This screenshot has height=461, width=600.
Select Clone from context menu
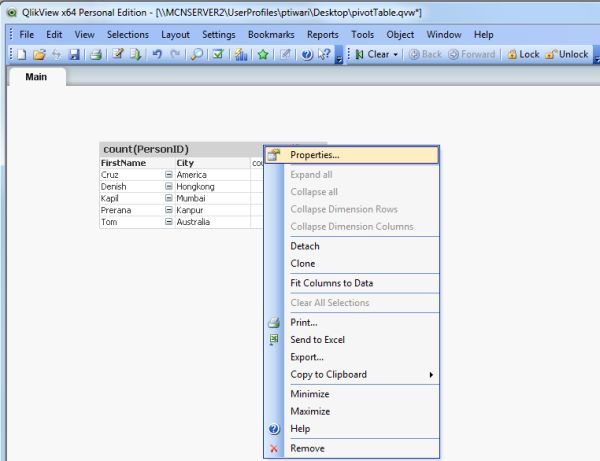tap(352, 264)
